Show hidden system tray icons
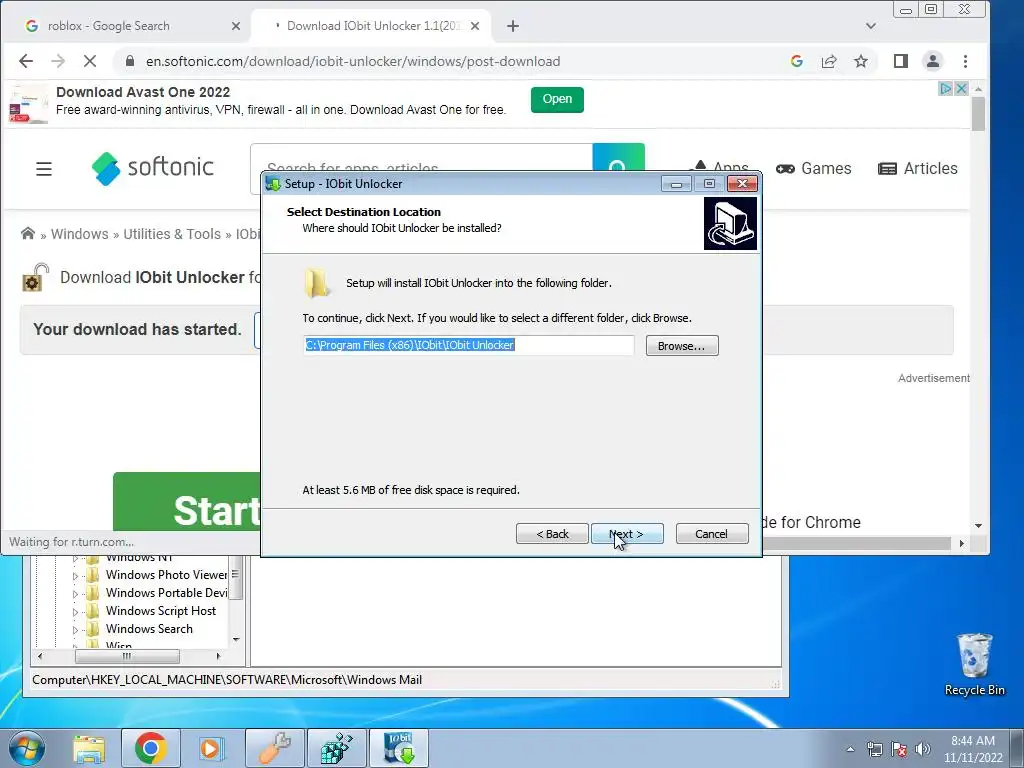1024x768 pixels. 850,749
